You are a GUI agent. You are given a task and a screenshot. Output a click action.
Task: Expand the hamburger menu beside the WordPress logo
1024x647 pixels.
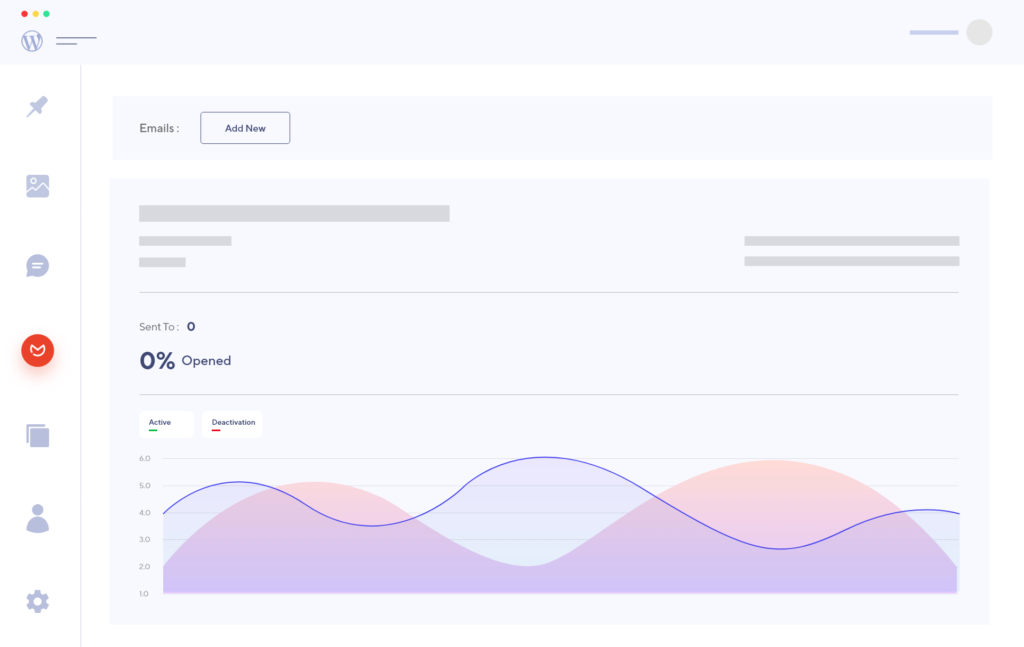click(76, 40)
